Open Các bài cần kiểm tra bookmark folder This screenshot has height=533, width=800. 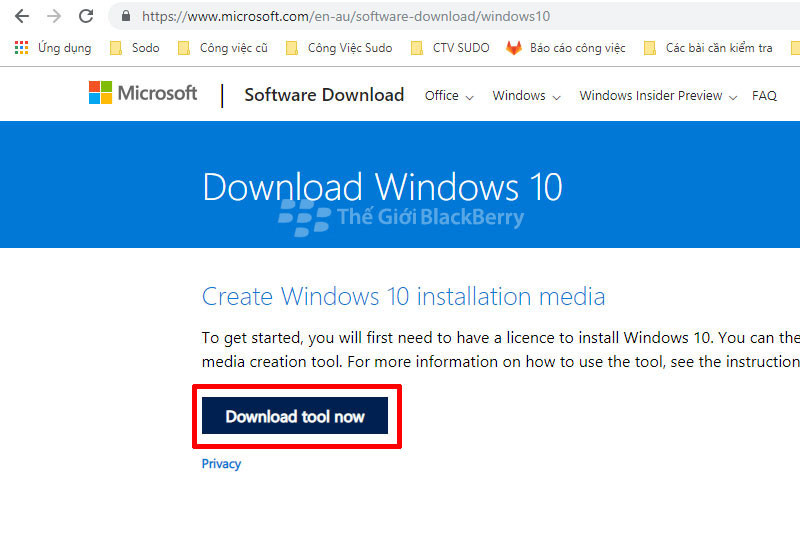click(708, 48)
